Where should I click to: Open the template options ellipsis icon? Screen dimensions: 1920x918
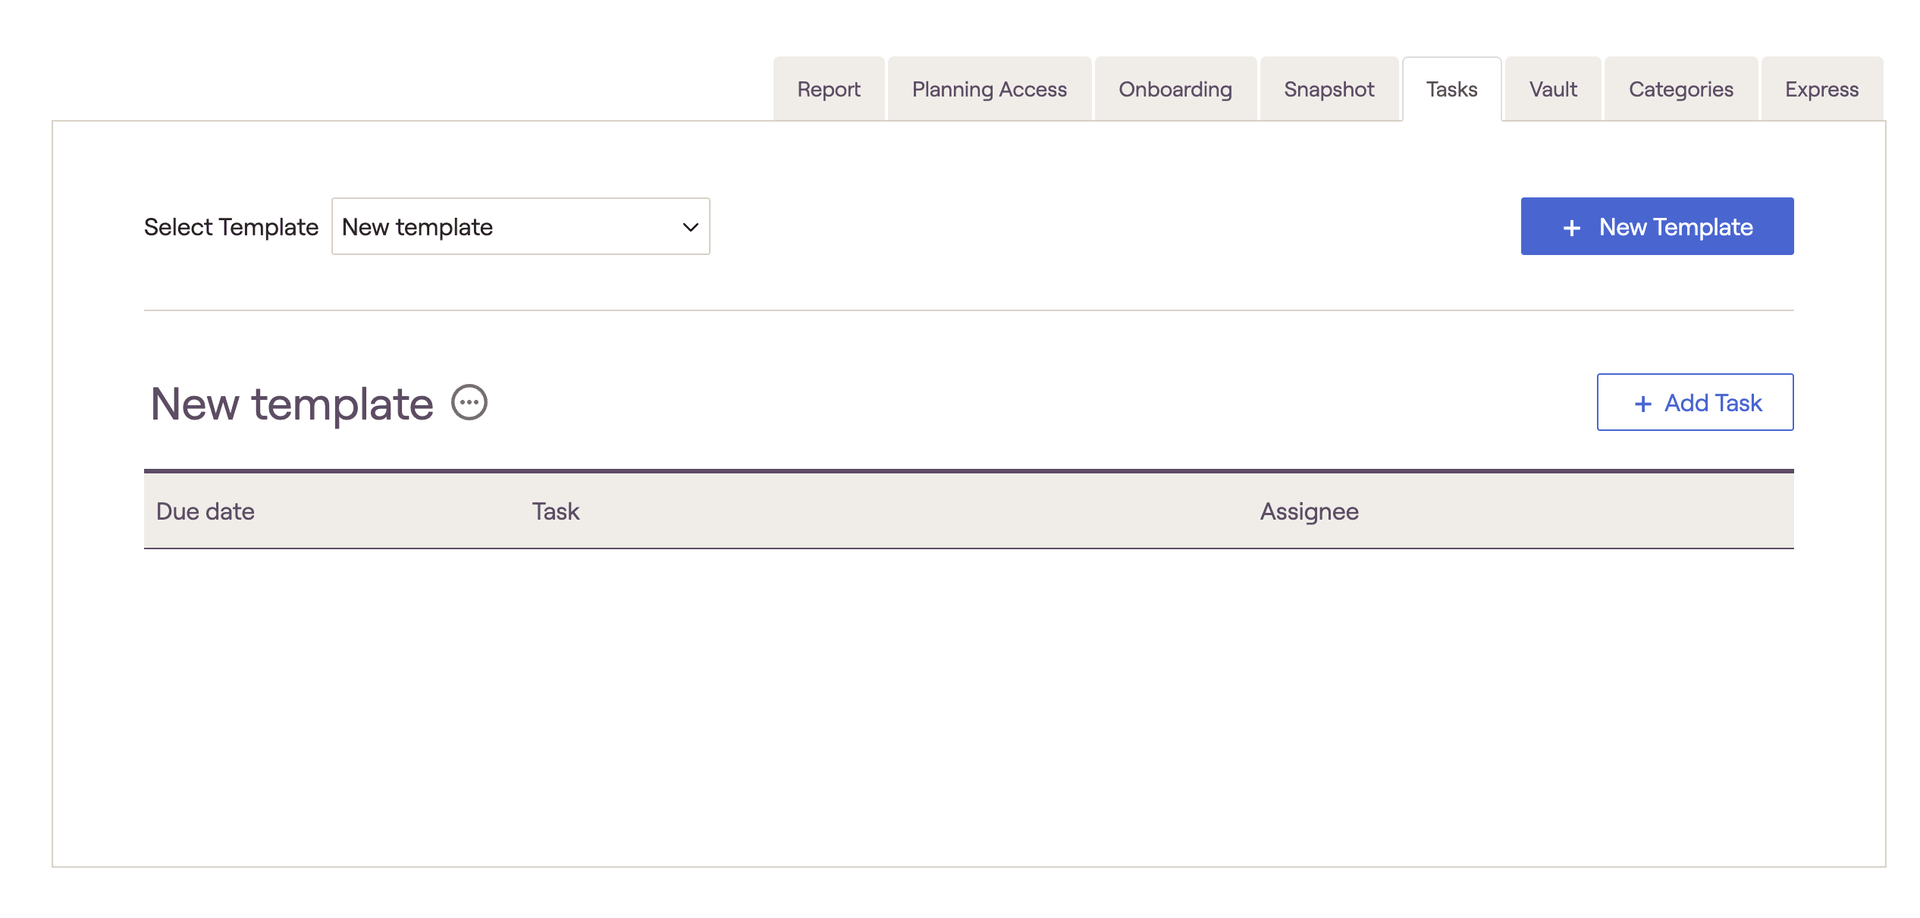[x=469, y=403]
